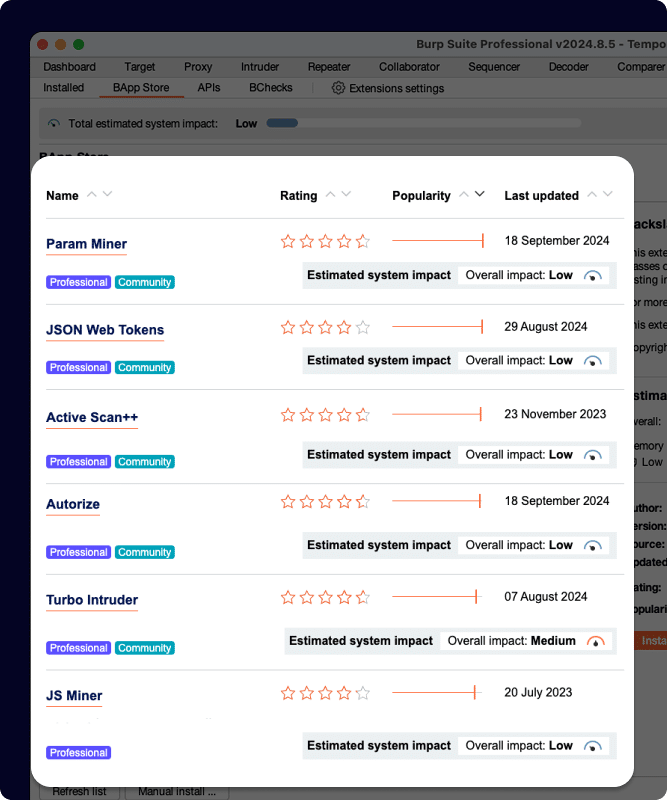Click the gear icon beside Extensions settings
The width and height of the screenshot is (667, 800).
(x=338, y=88)
